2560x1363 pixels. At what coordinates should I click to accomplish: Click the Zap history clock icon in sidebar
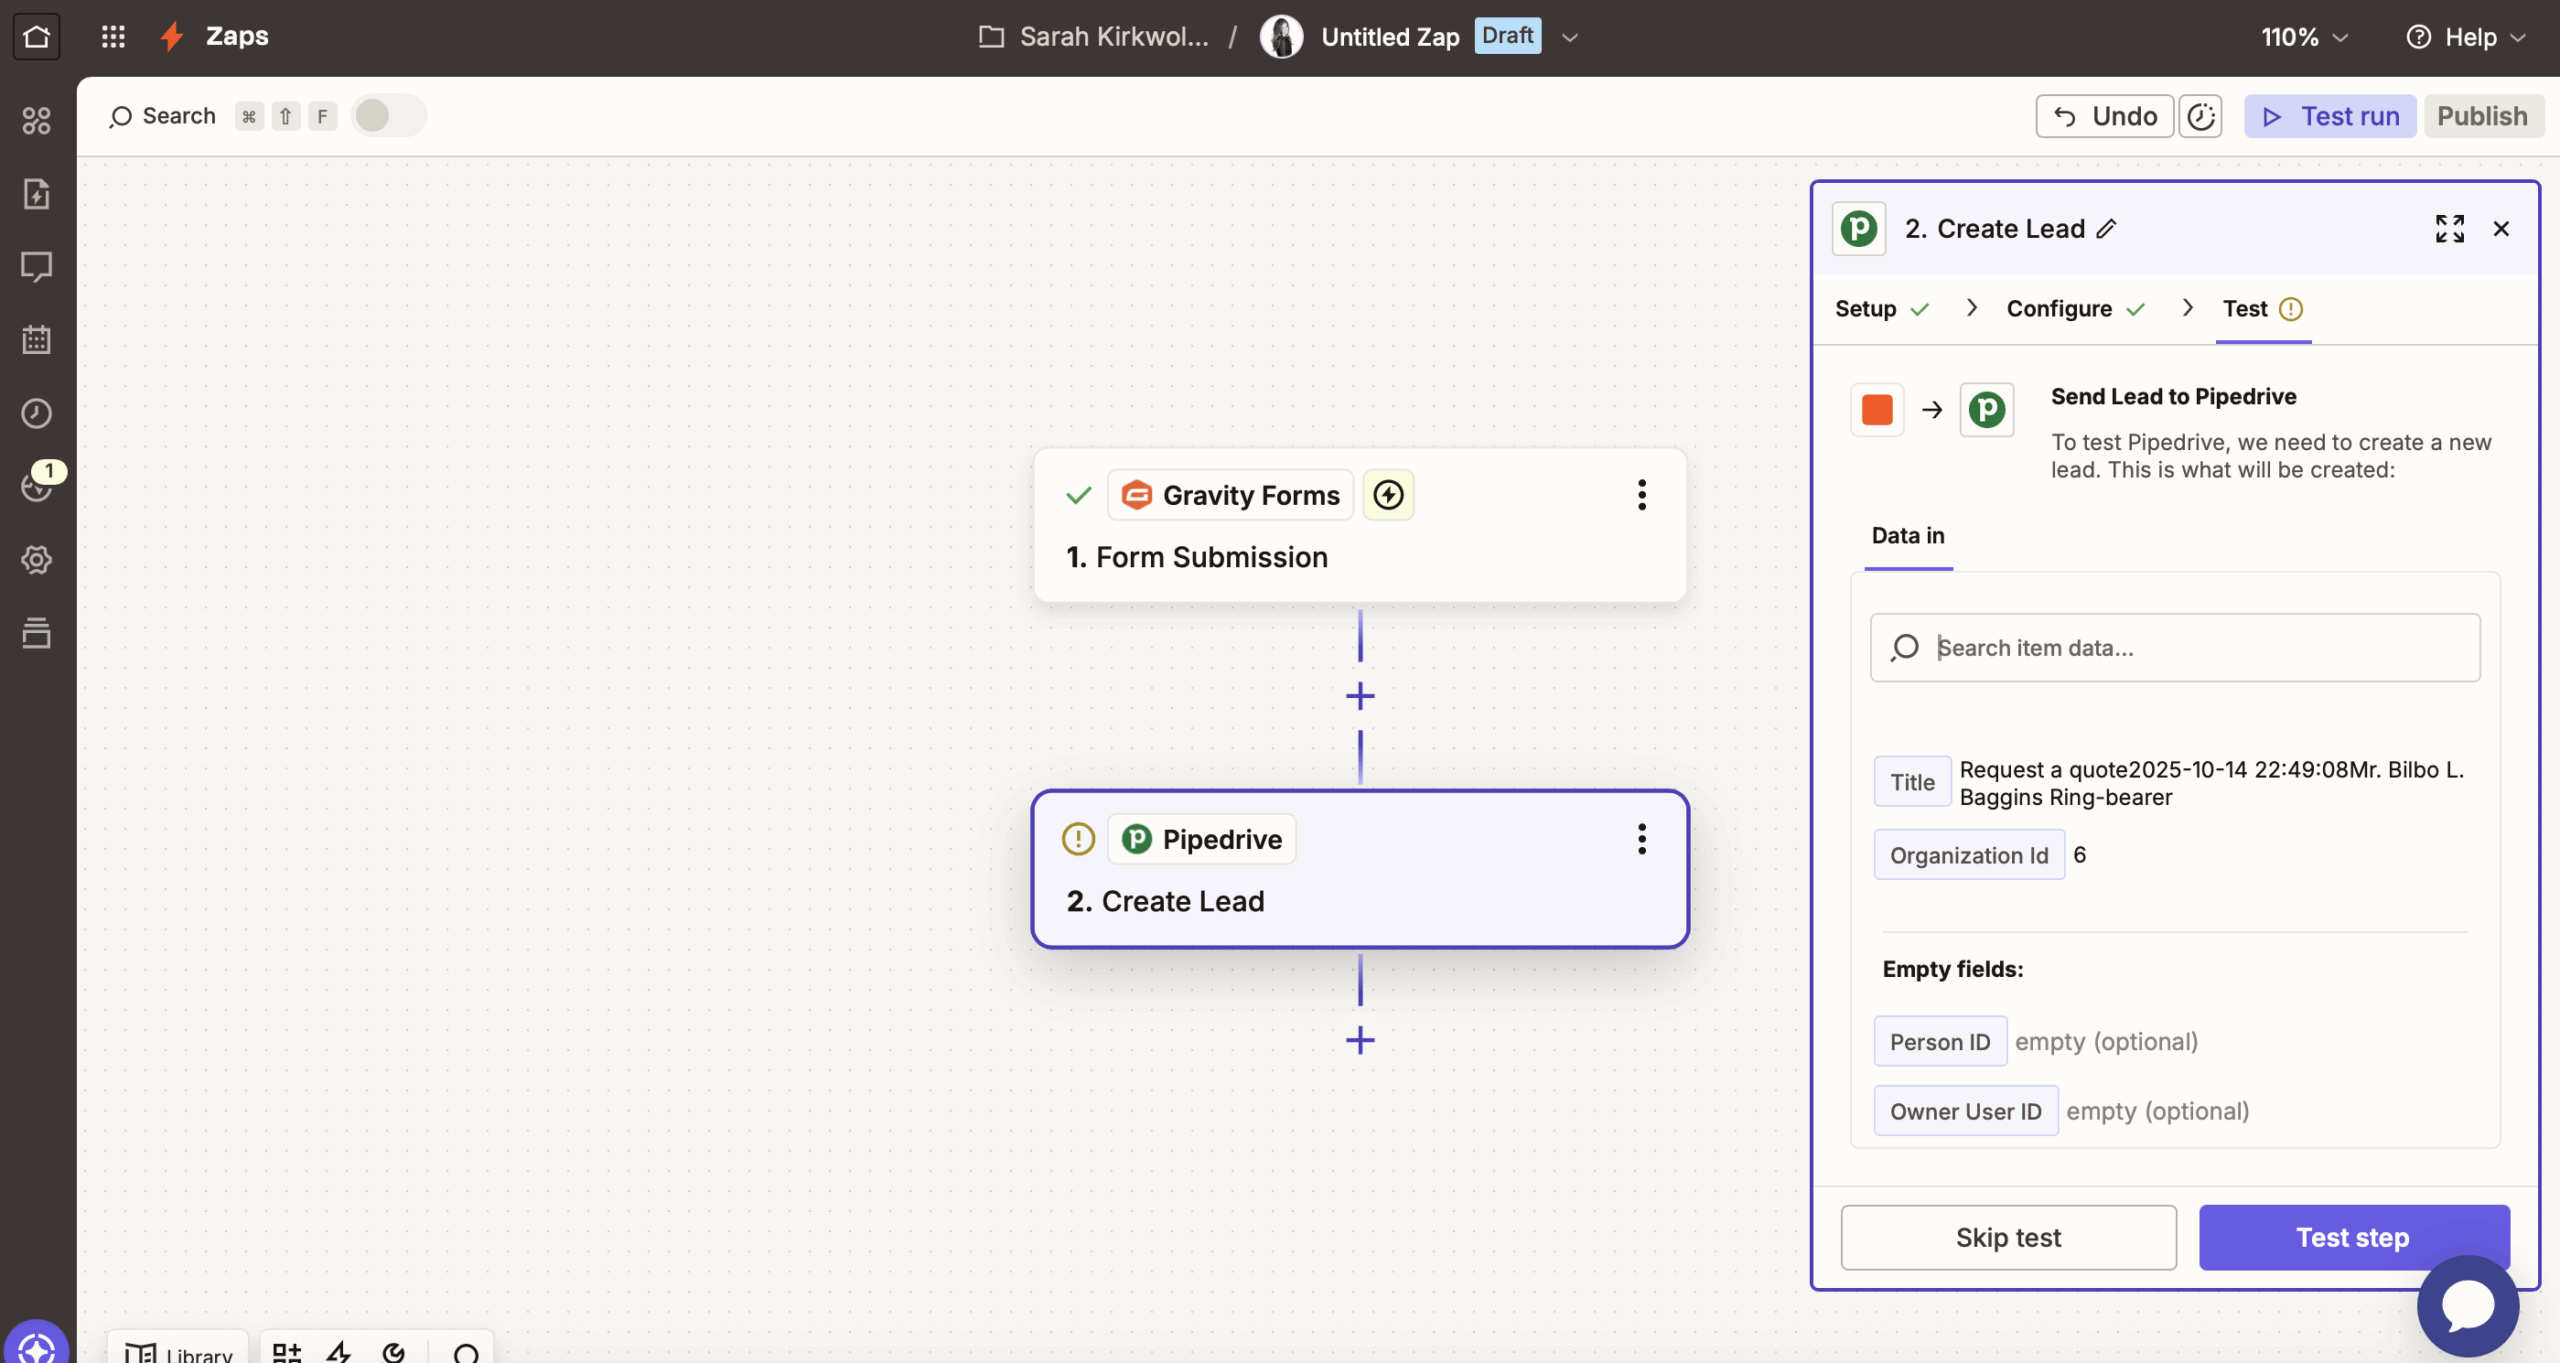pos(36,413)
